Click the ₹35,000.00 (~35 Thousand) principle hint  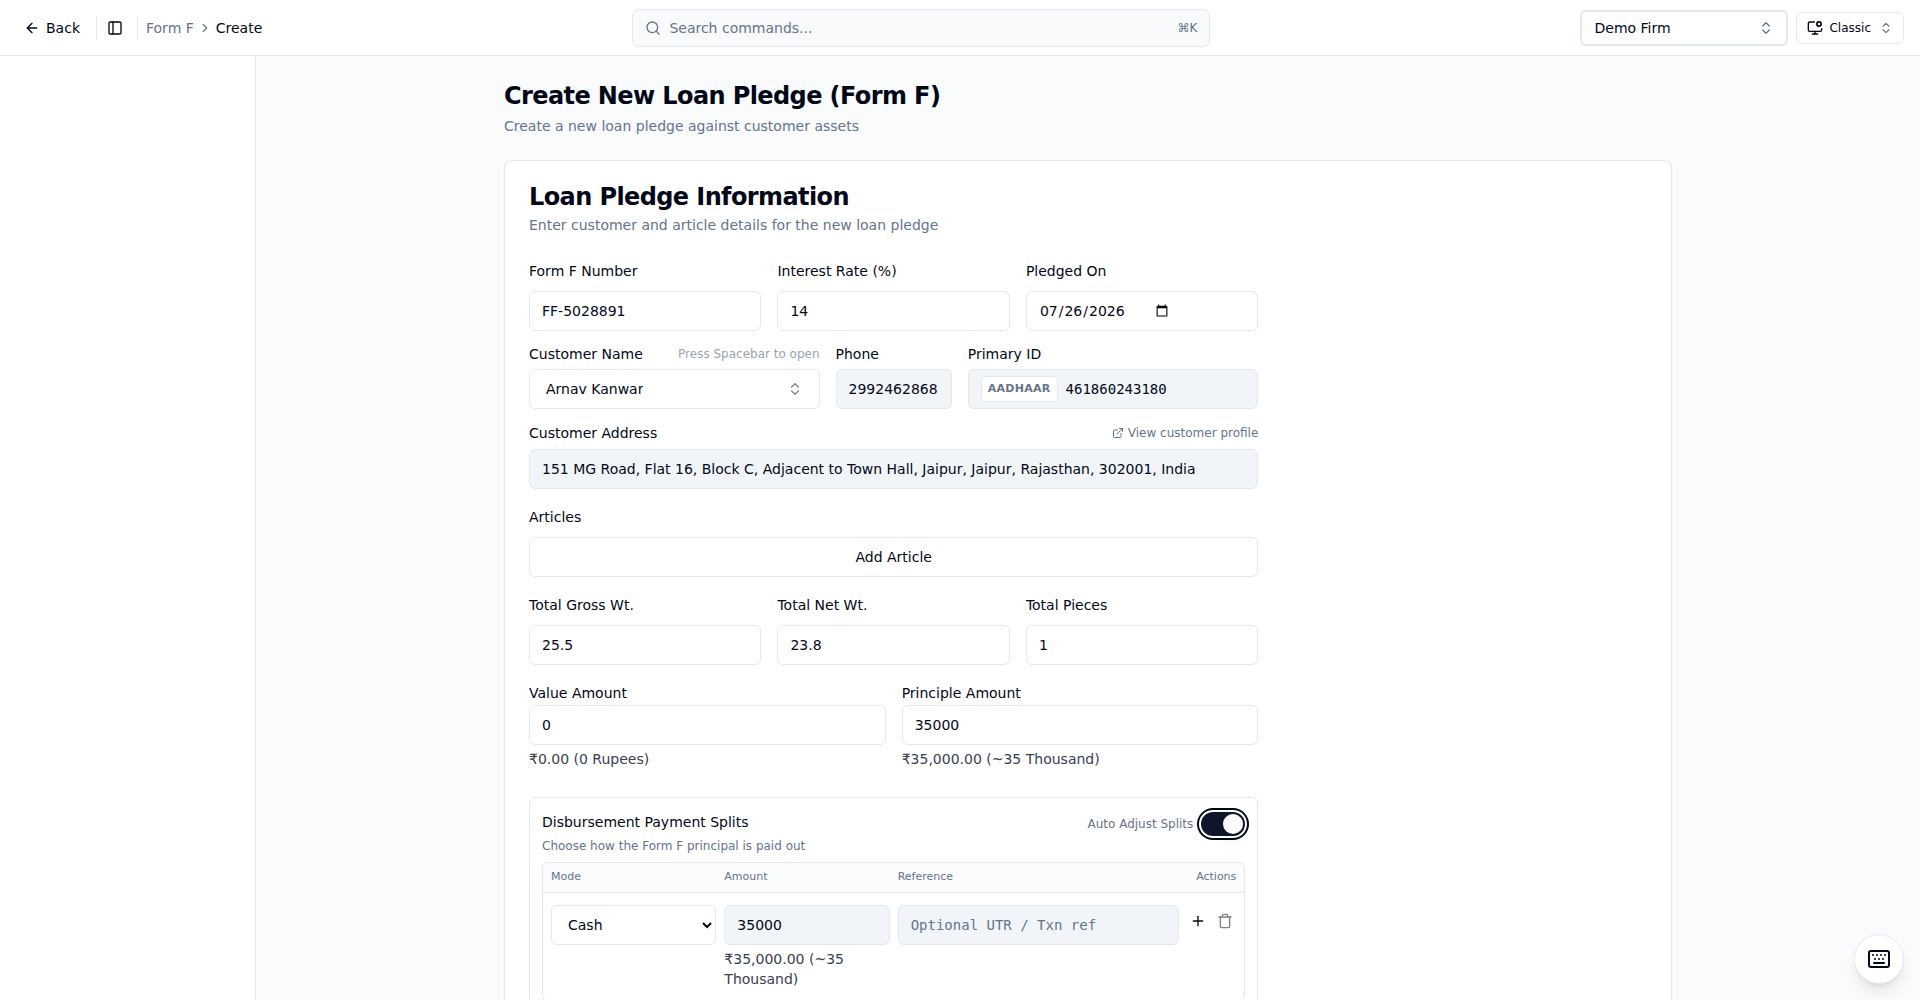pos(1000,759)
